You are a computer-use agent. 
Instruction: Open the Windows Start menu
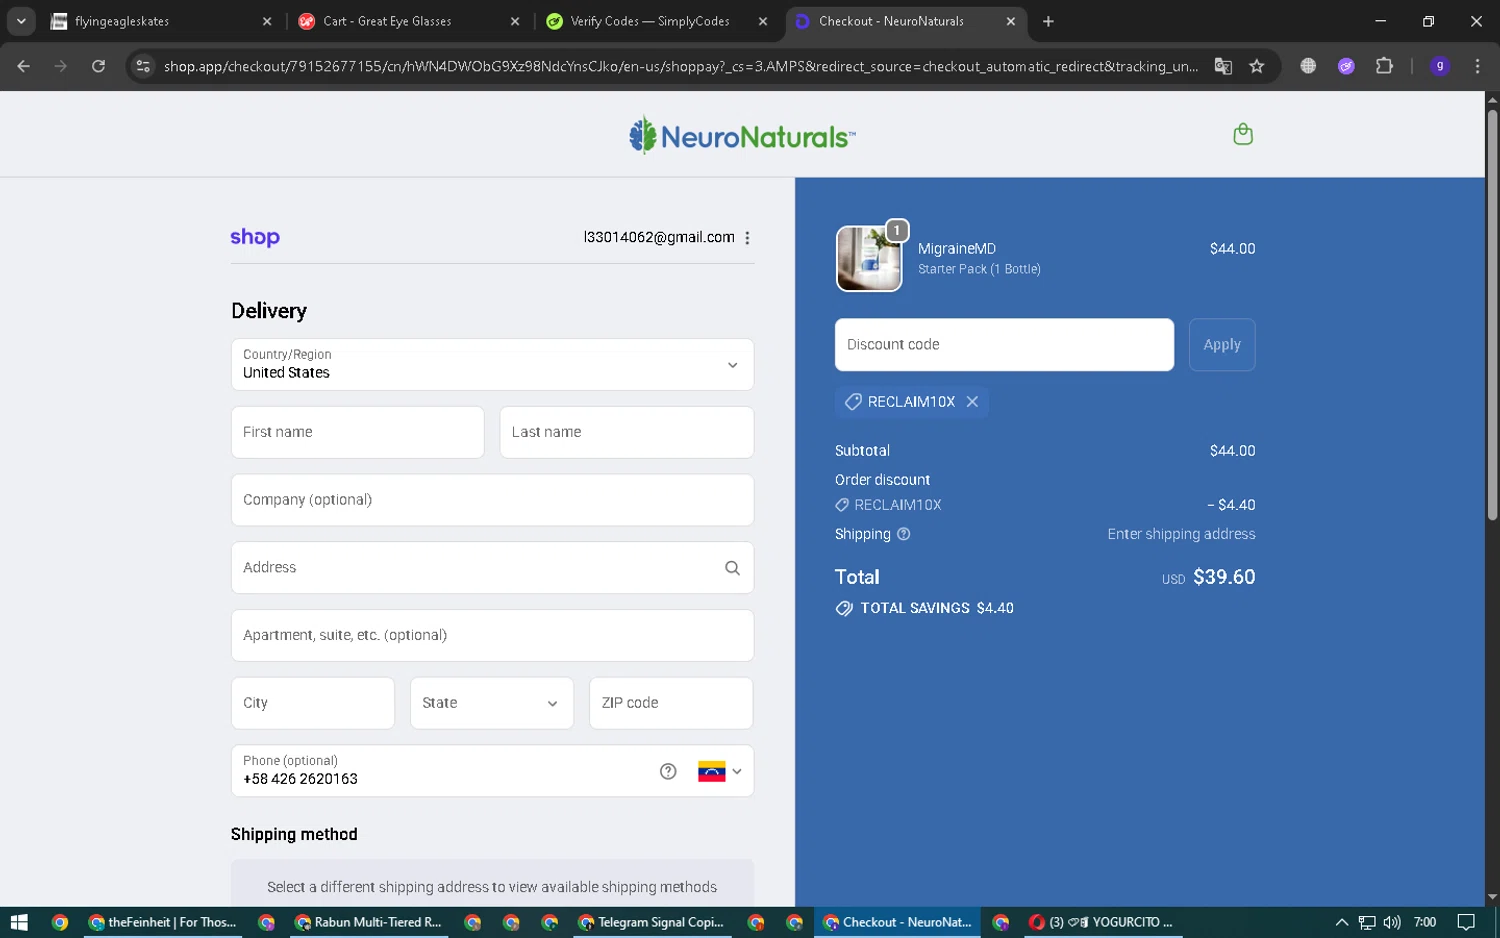pos(19,922)
